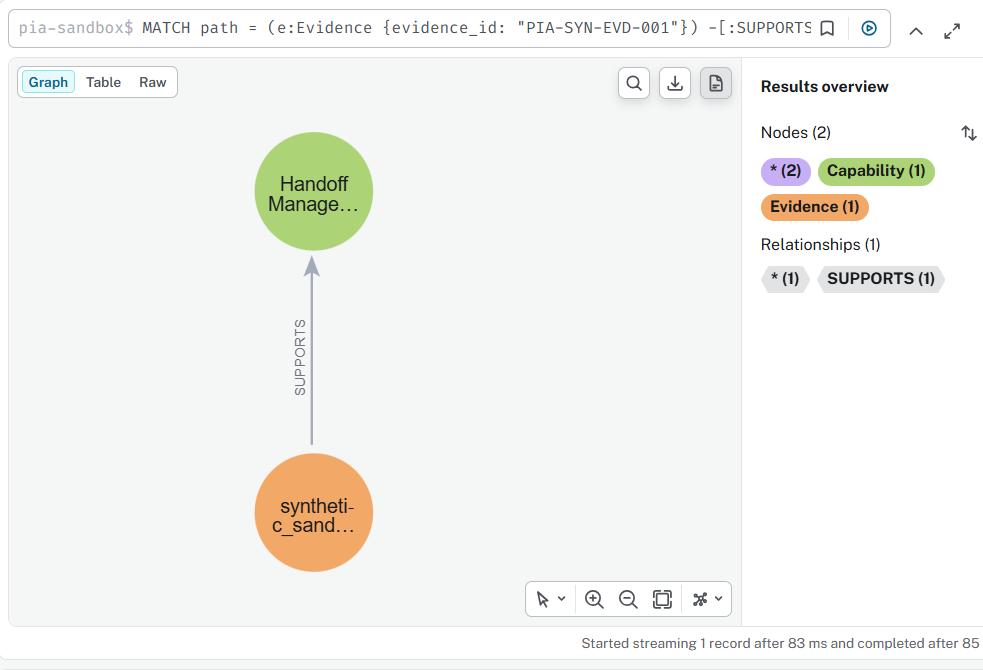Zoom out on the graph
Screen dimensions: 983x670
point(628,600)
